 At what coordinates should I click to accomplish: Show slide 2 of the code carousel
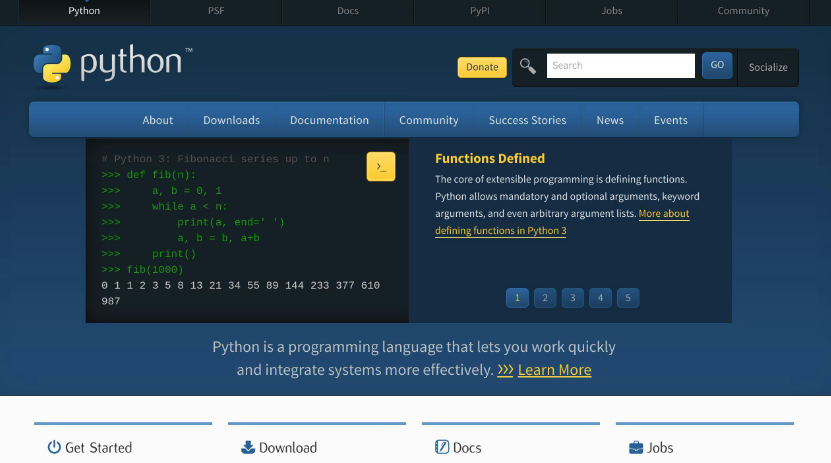[x=545, y=298]
